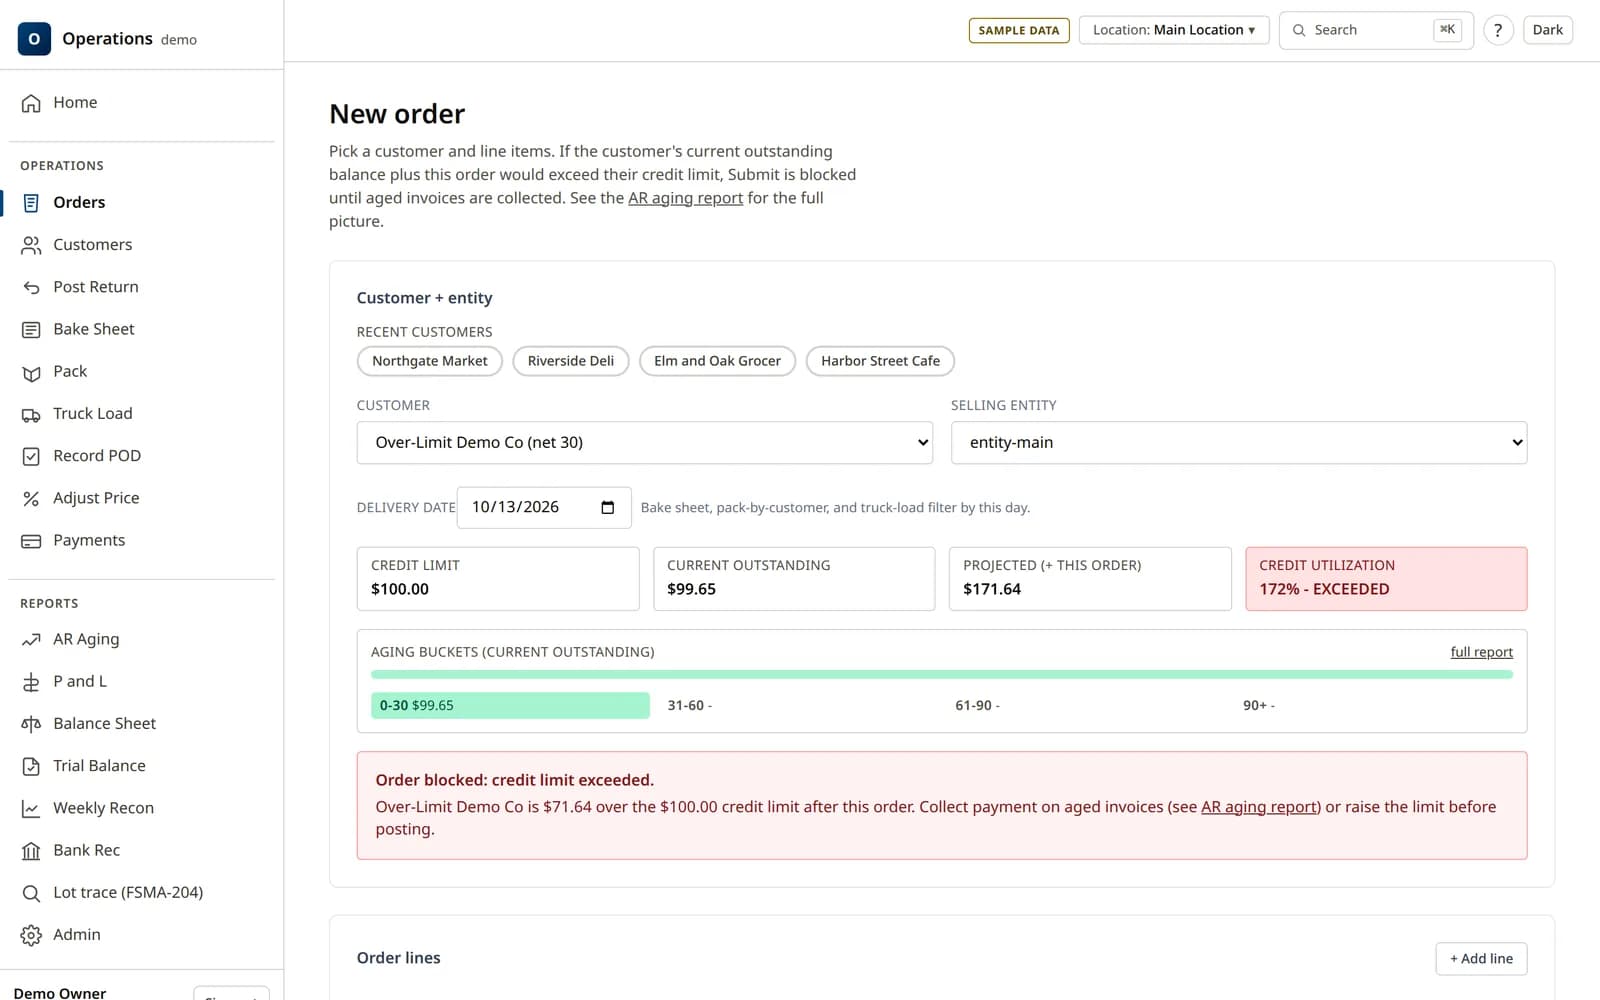The image size is (1600, 1000).
Task: Click the Weekly Recon chart icon
Action: (x=31, y=808)
